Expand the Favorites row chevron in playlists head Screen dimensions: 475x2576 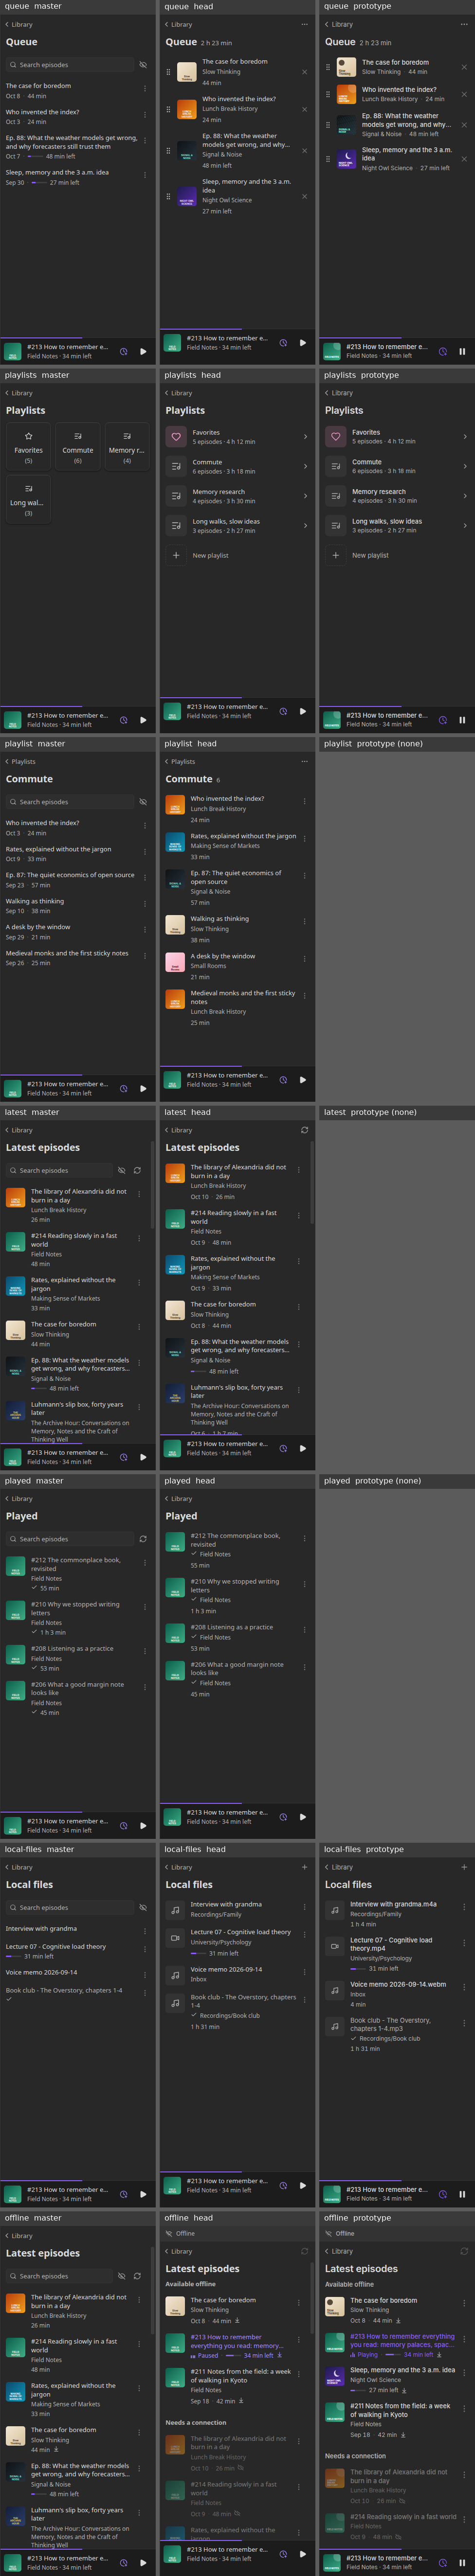305,437
